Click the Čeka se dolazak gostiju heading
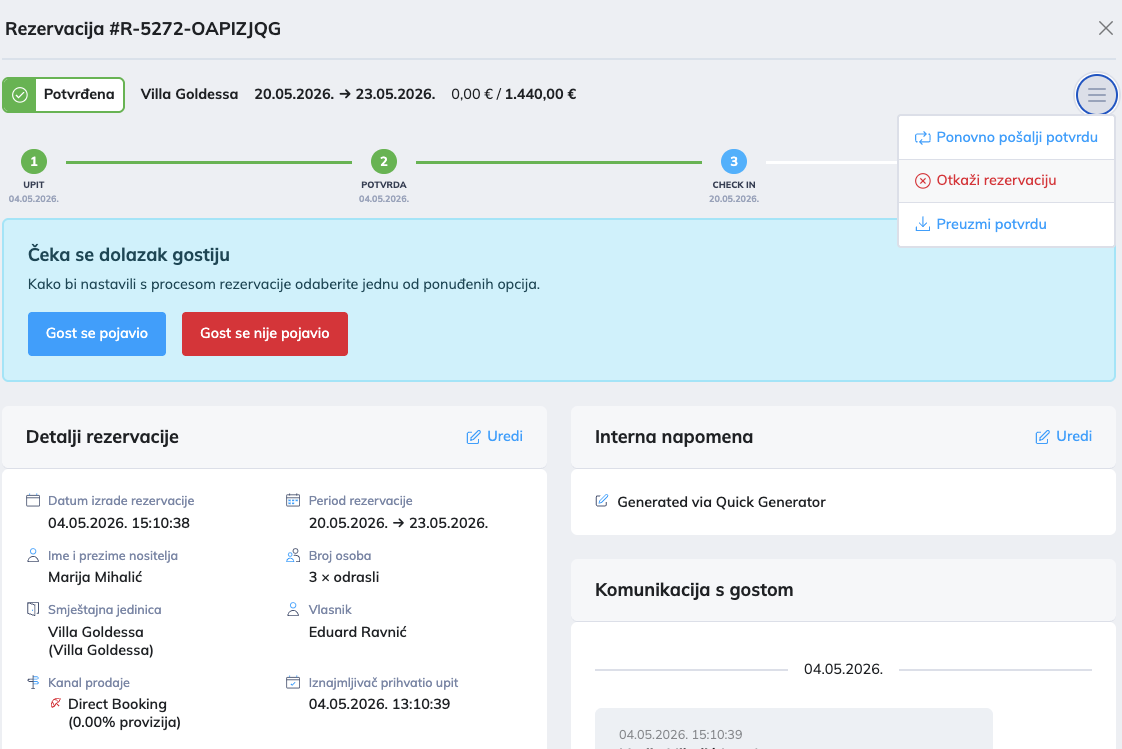This screenshot has width=1122, height=749. tap(129, 255)
